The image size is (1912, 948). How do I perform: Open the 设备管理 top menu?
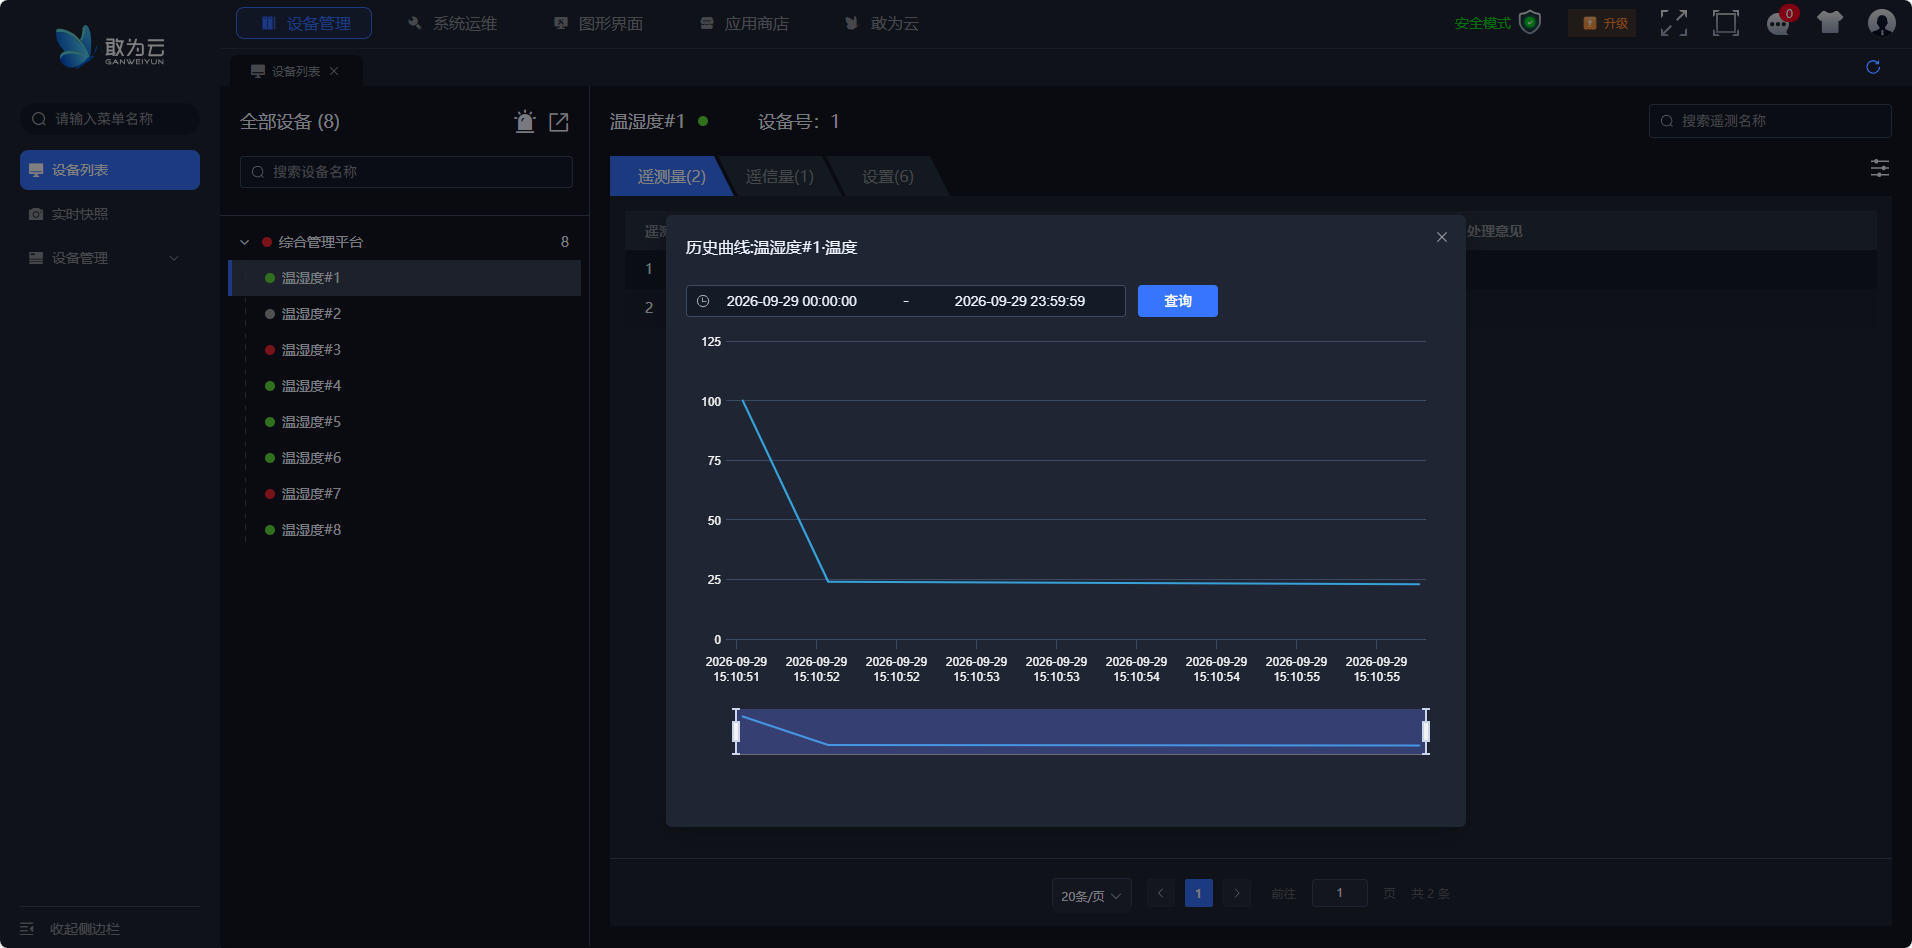[304, 23]
